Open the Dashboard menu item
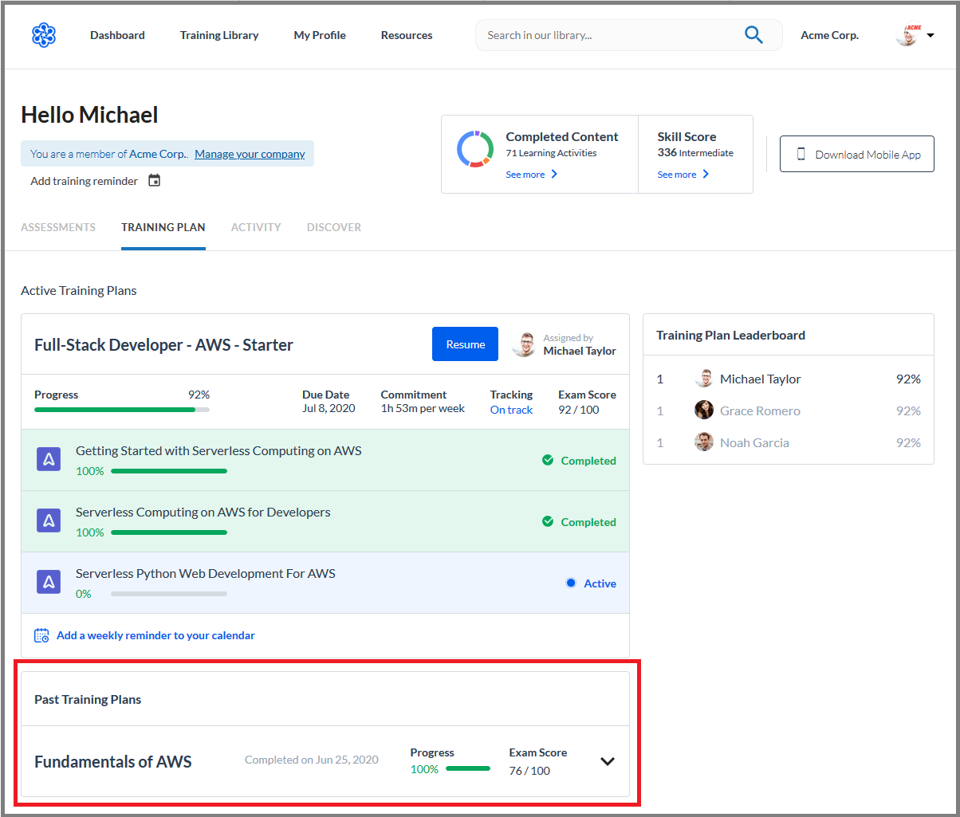960x817 pixels. pyautogui.click(x=118, y=35)
